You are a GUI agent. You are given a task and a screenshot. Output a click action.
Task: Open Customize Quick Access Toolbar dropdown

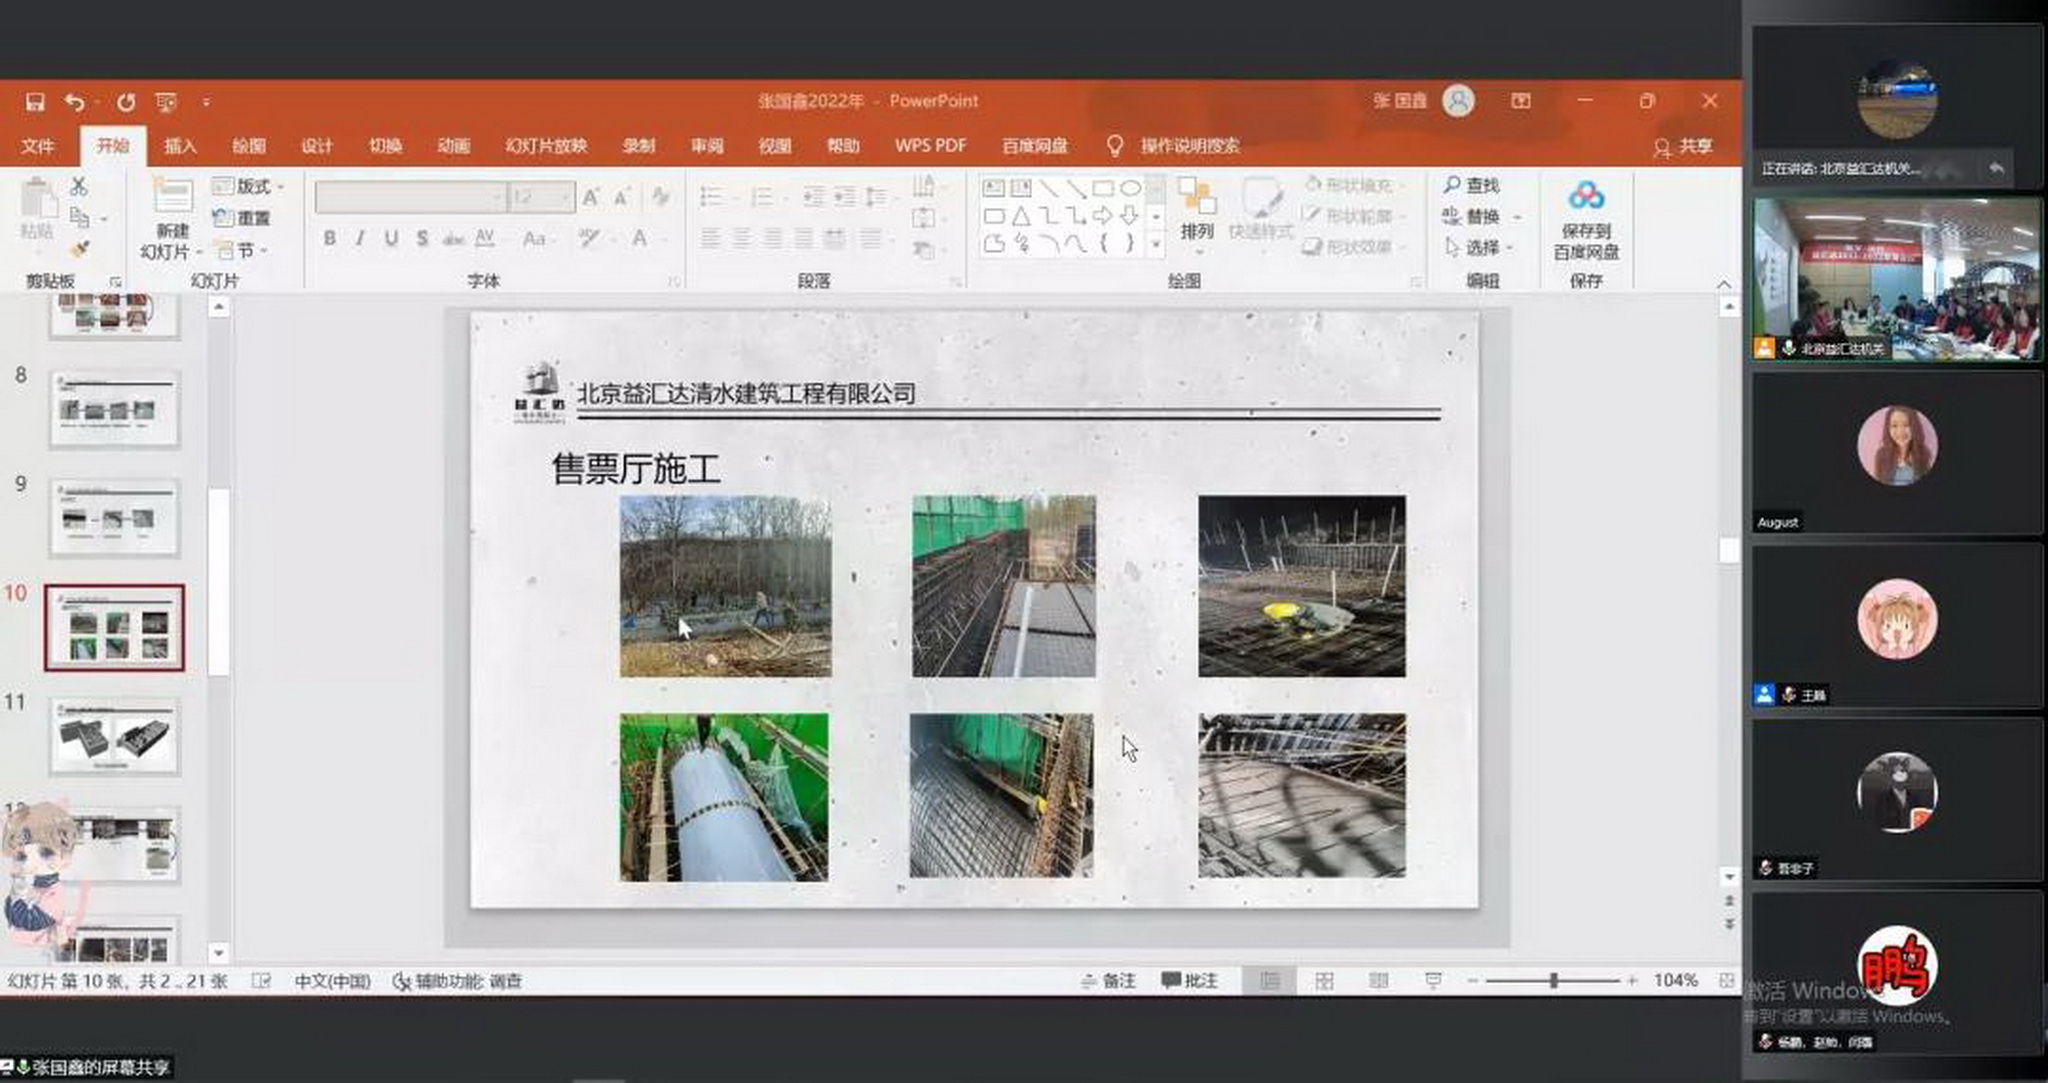(206, 102)
